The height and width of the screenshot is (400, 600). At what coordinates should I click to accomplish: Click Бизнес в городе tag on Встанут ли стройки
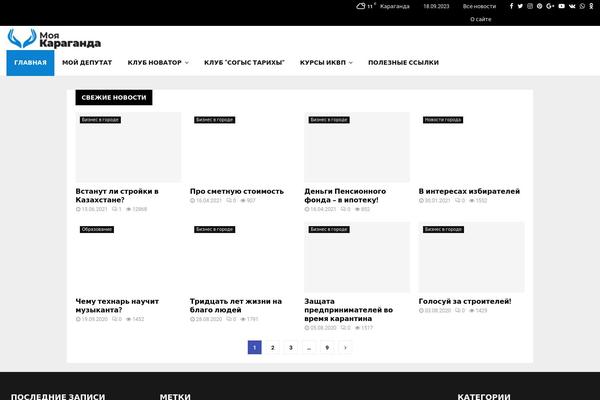100,120
